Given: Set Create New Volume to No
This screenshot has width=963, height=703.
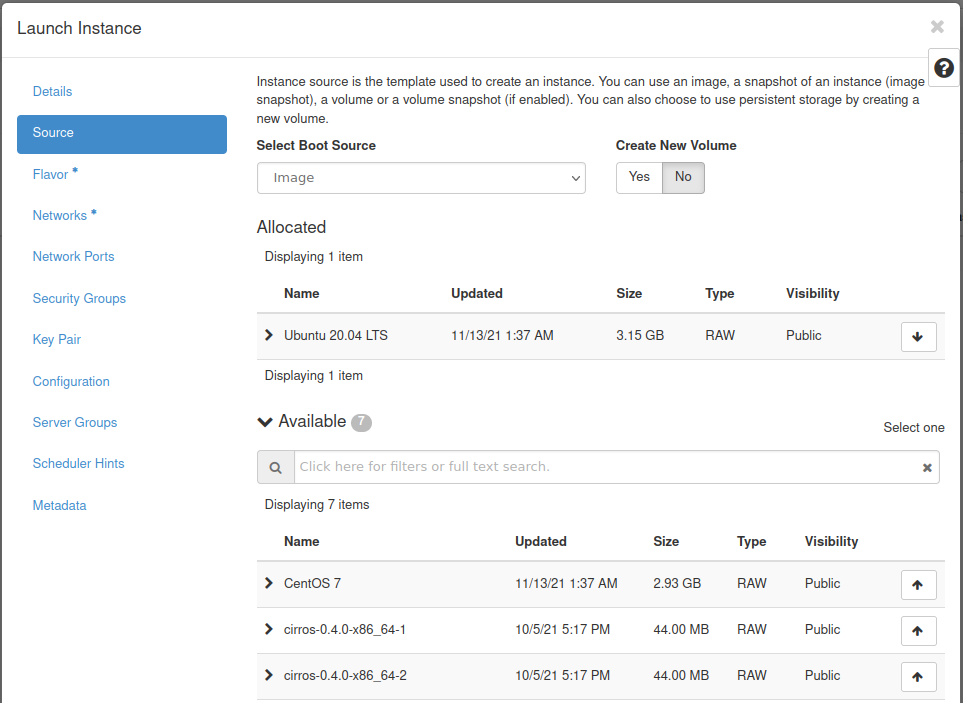Looking at the screenshot, I should (683, 177).
